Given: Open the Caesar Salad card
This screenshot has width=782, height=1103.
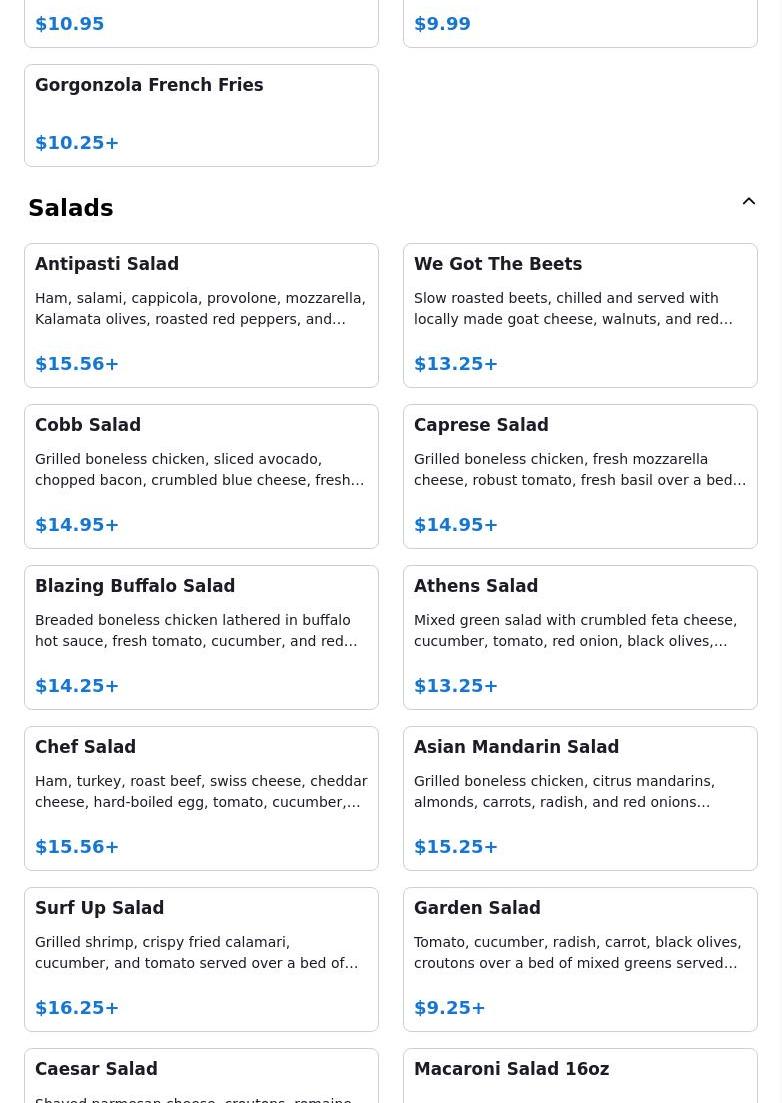Looking at the screenshot, I should [x=201, y=1076].
